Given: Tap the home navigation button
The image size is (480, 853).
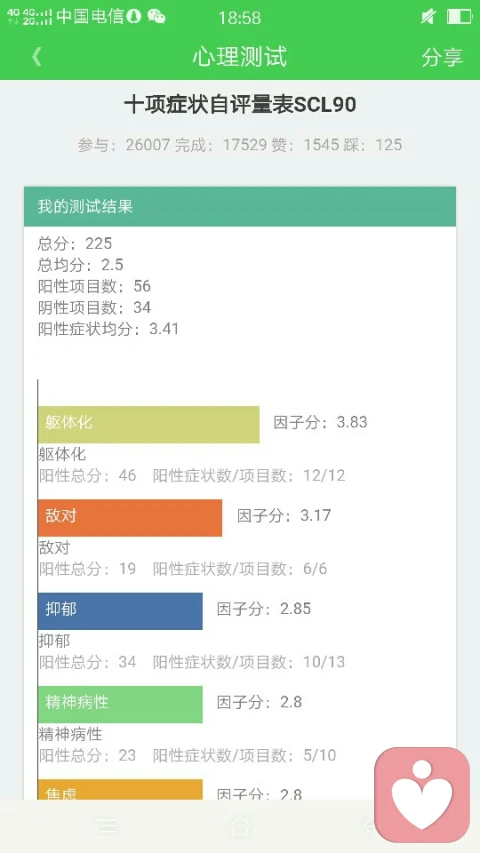Looking at the screenshot, I should click(240, 826).
